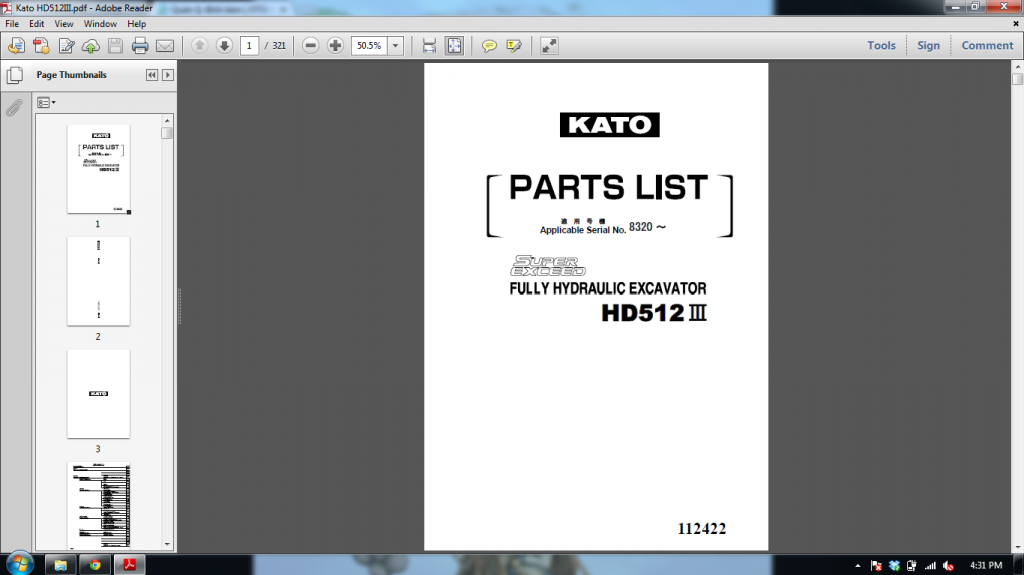Viewport: 1024px width, 575px height.
Task: Open the Comment pane
Action: click(987, 45)
